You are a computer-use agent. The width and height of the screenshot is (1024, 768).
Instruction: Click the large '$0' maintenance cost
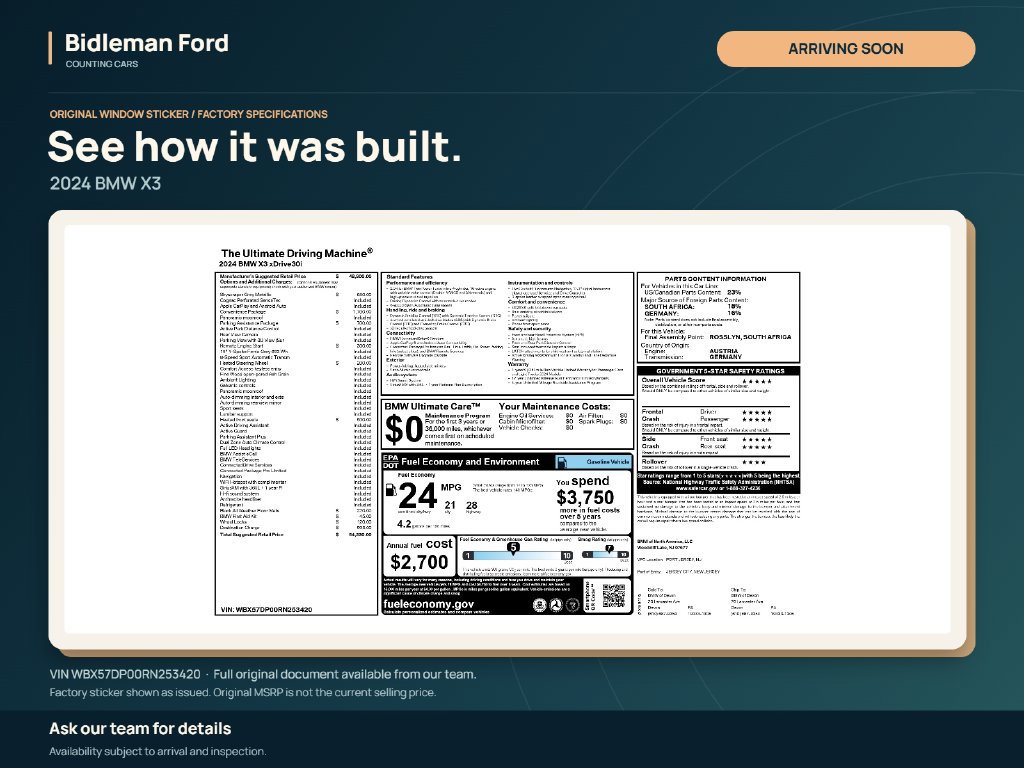[404, 430]
